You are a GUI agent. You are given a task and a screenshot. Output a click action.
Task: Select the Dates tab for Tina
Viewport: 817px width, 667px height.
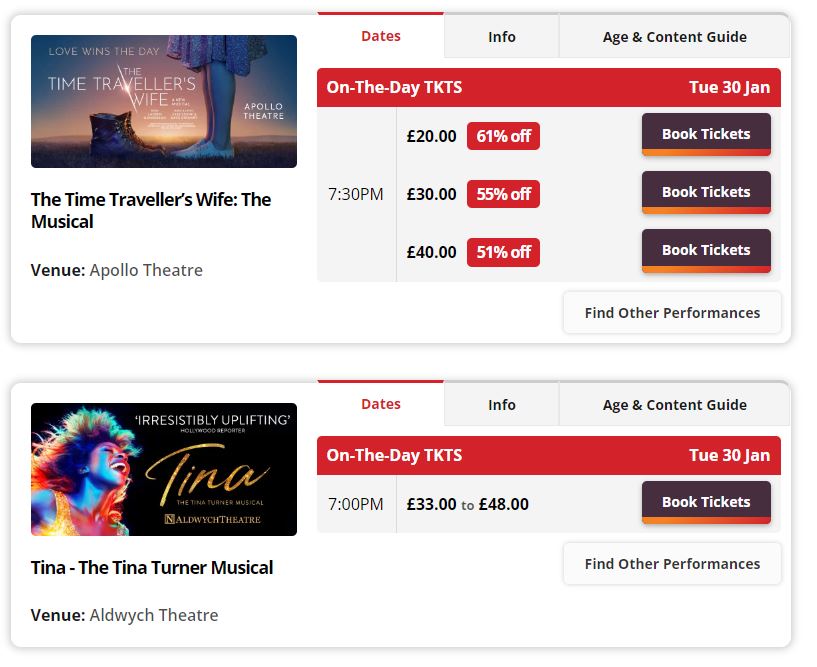click(381, 404)
